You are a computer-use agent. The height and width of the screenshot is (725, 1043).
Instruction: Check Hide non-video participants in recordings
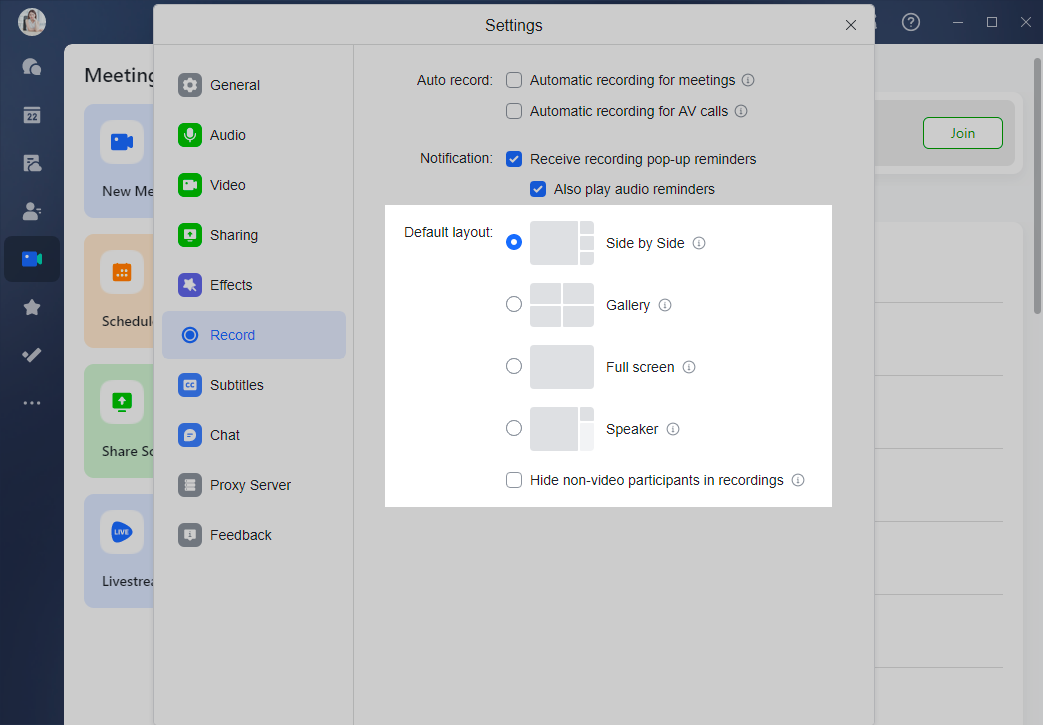(x=514, y=480)
